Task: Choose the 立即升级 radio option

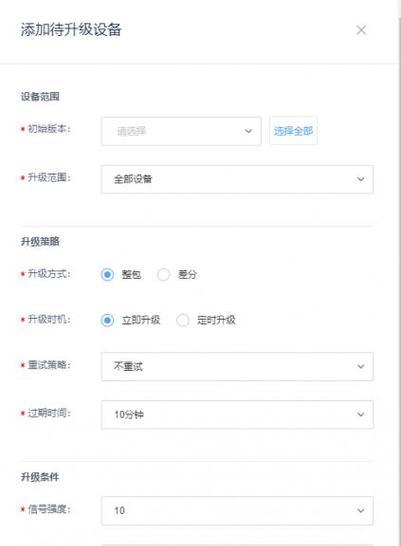Action: [x=107, y=320]
